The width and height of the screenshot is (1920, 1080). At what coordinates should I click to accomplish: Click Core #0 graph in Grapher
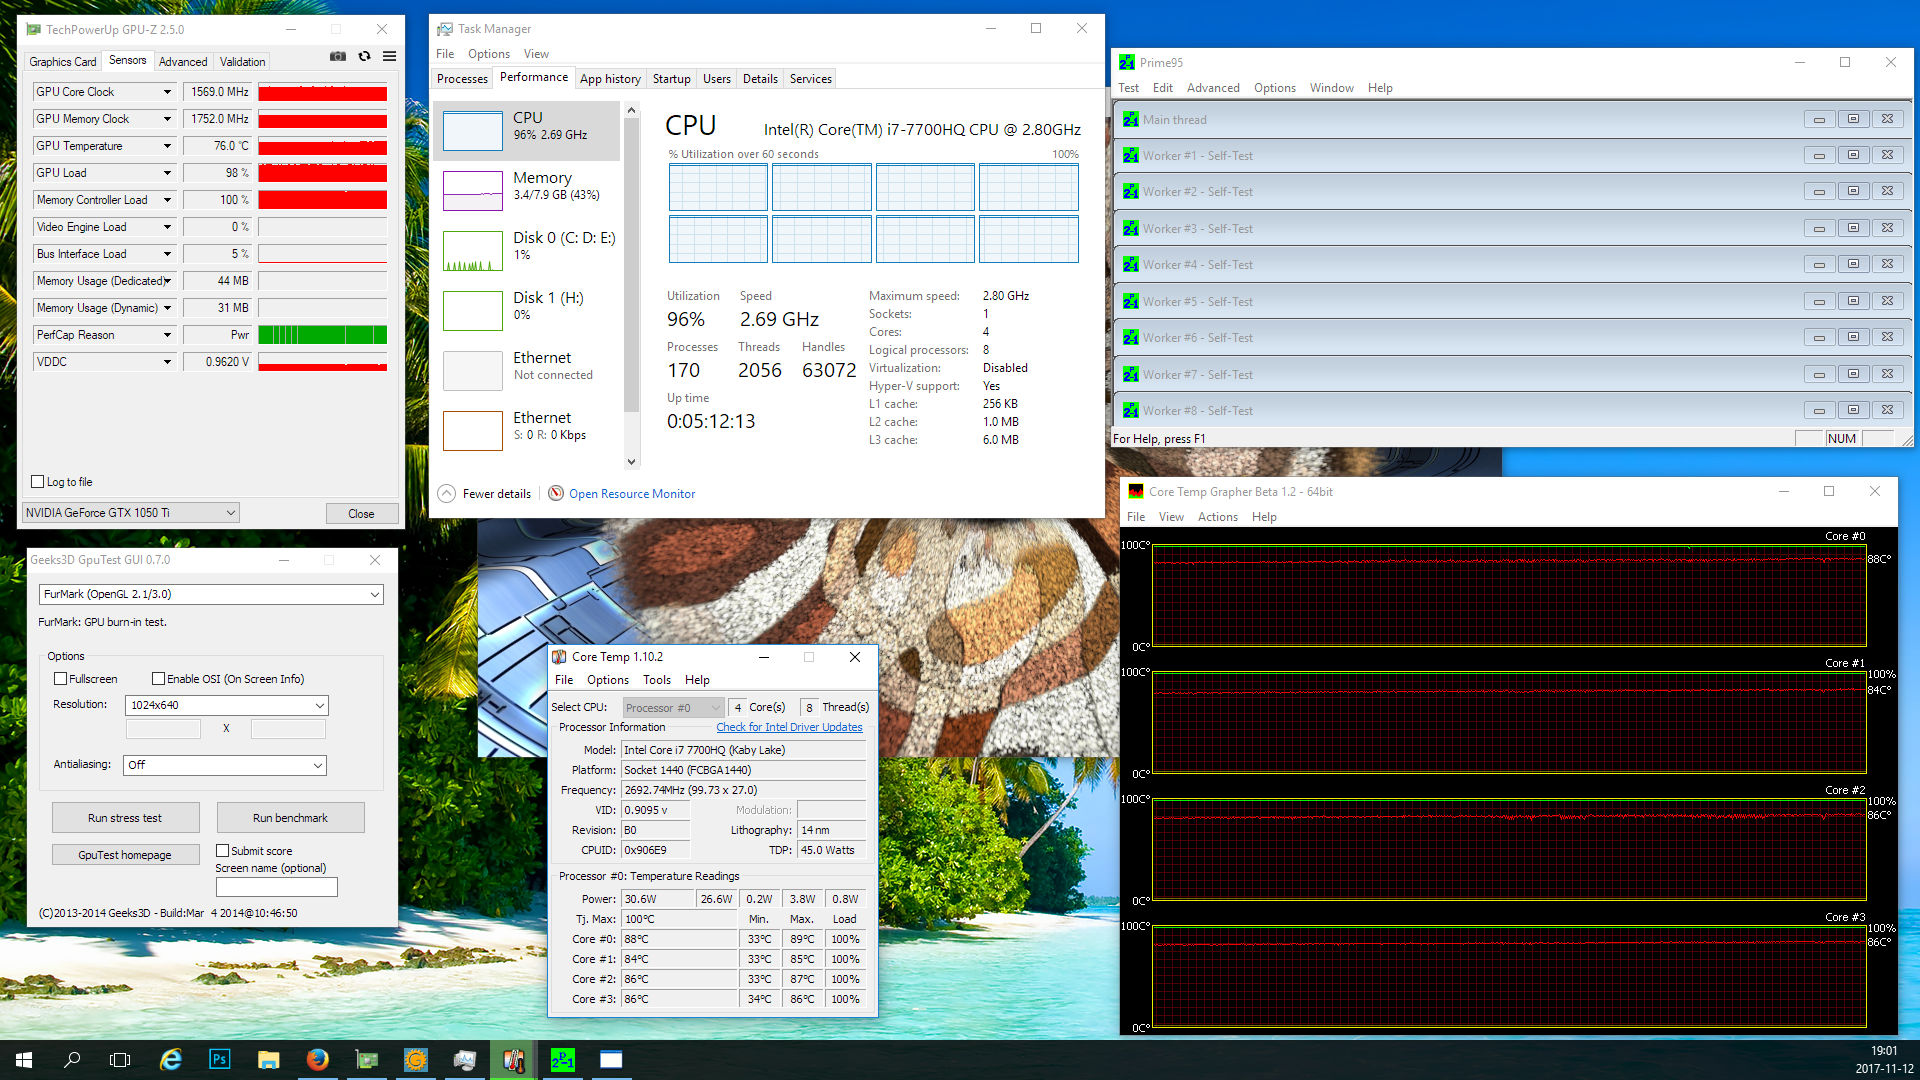[x=1509, y=596]
